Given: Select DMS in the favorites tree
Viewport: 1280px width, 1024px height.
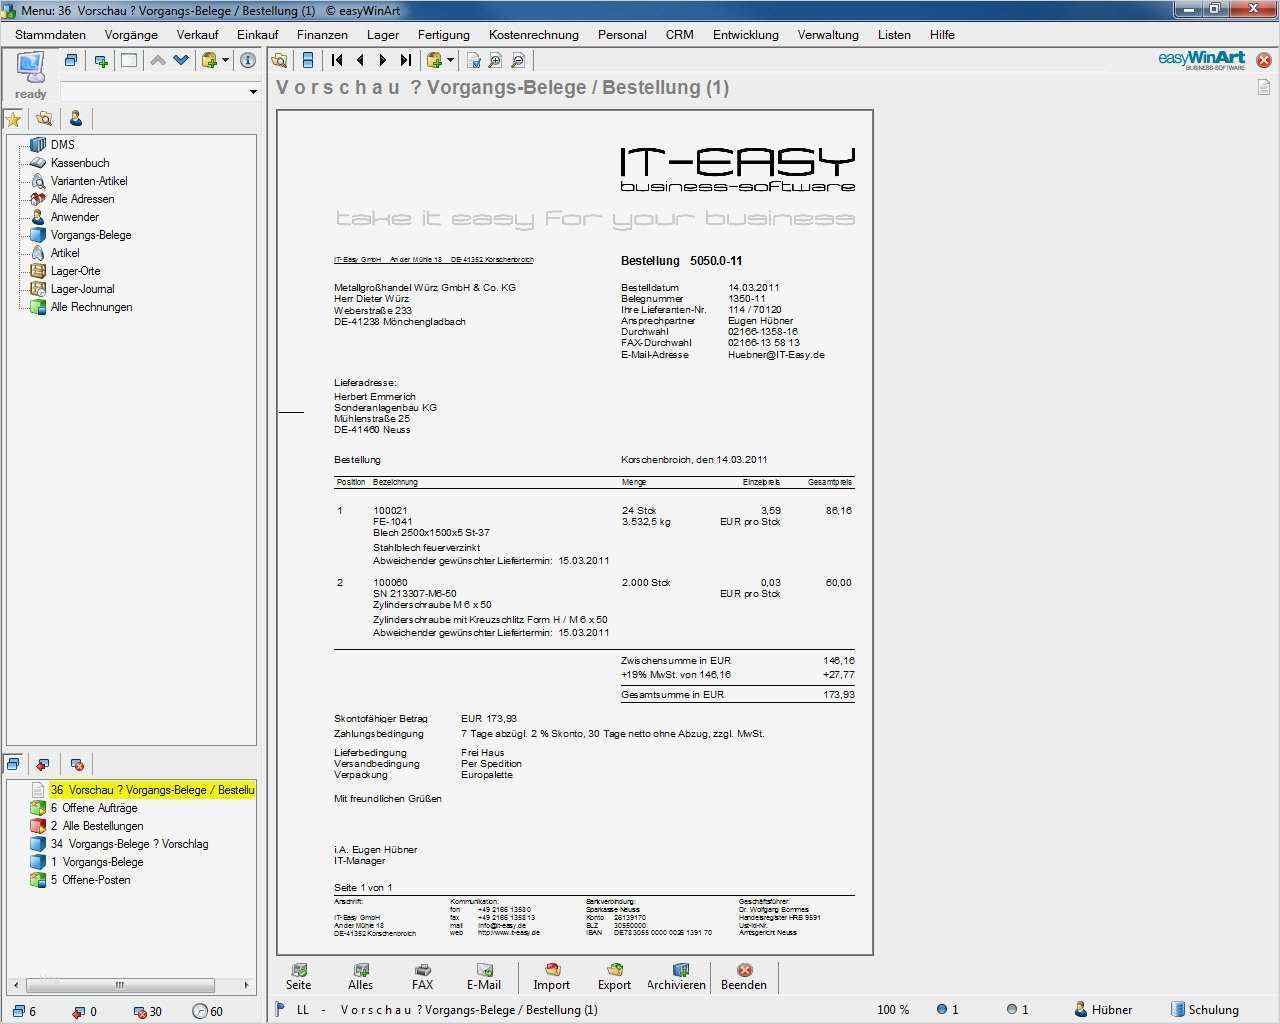Looking at the screenshot, I should click(63, 145).
